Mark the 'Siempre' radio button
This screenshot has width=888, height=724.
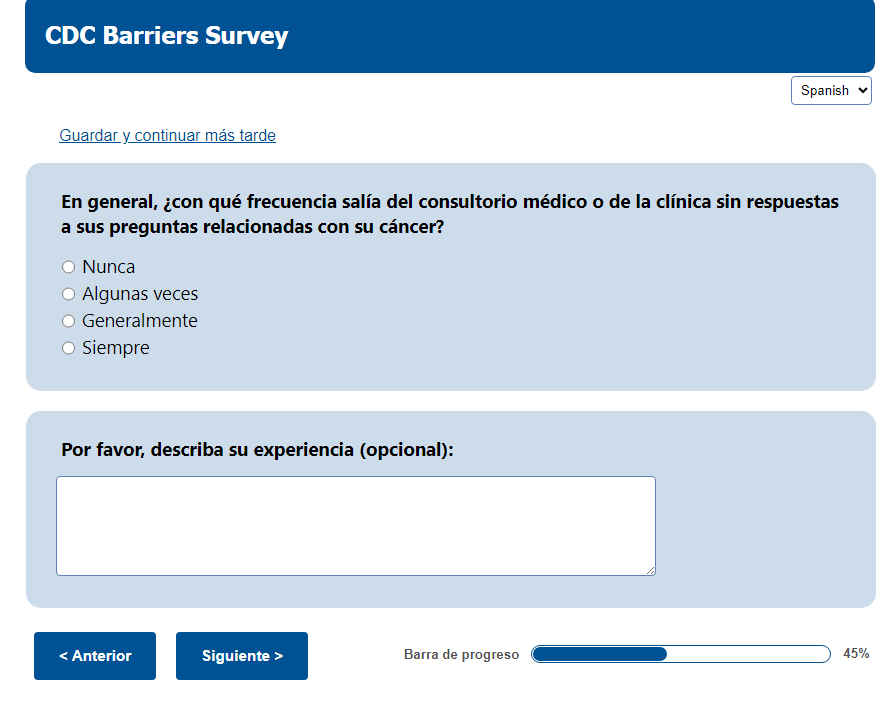[69, 348]
